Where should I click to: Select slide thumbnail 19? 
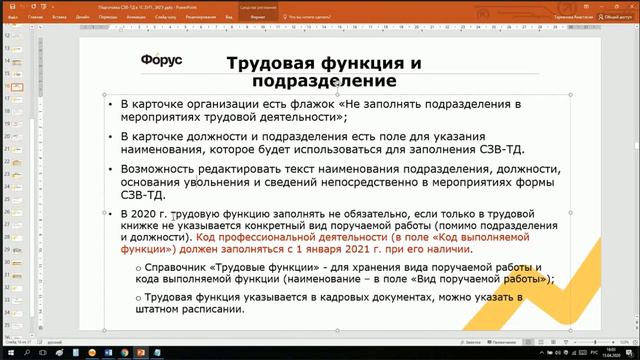click(17, 124)
